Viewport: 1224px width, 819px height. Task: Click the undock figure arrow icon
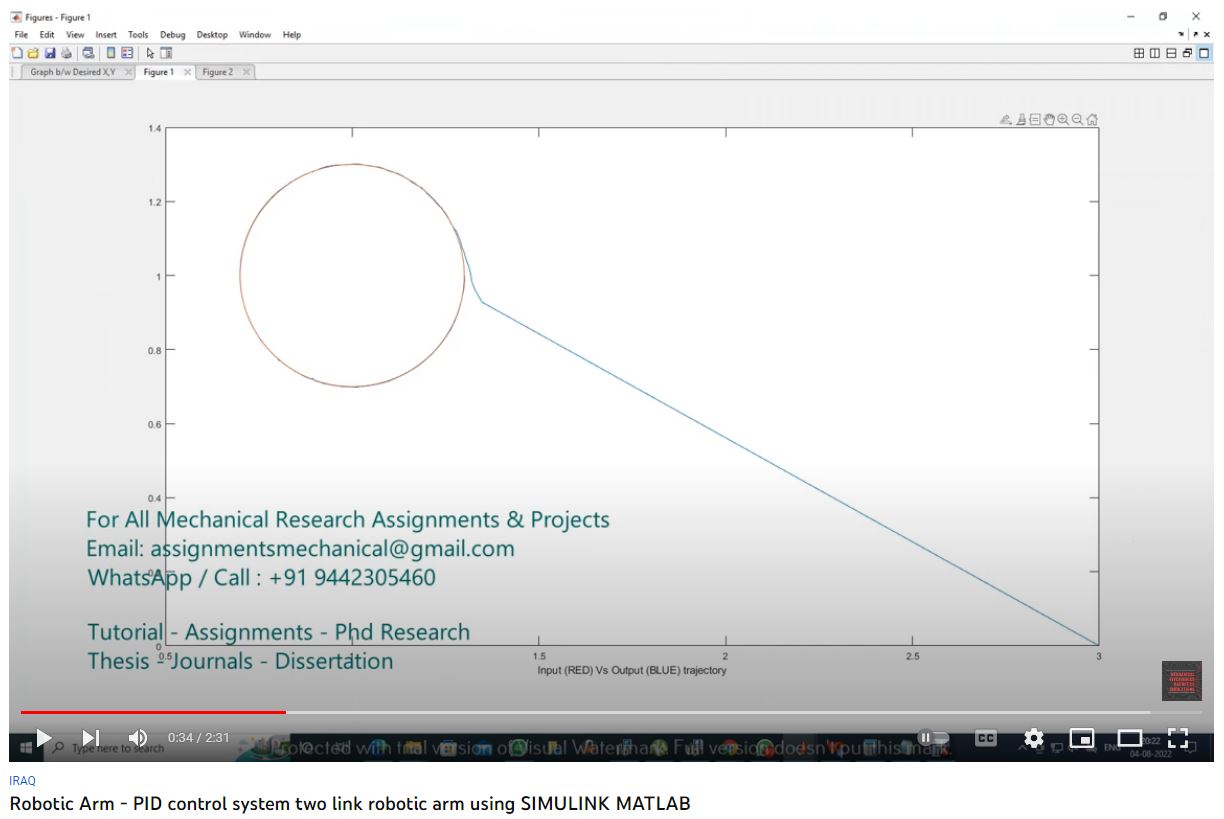(x=1196, y=34)
